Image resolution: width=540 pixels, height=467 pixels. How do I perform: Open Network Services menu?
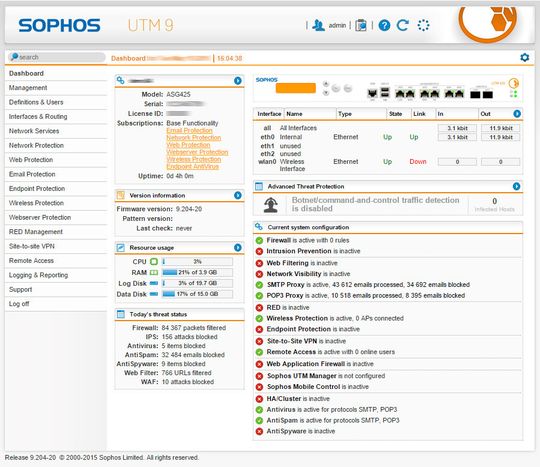56,131
